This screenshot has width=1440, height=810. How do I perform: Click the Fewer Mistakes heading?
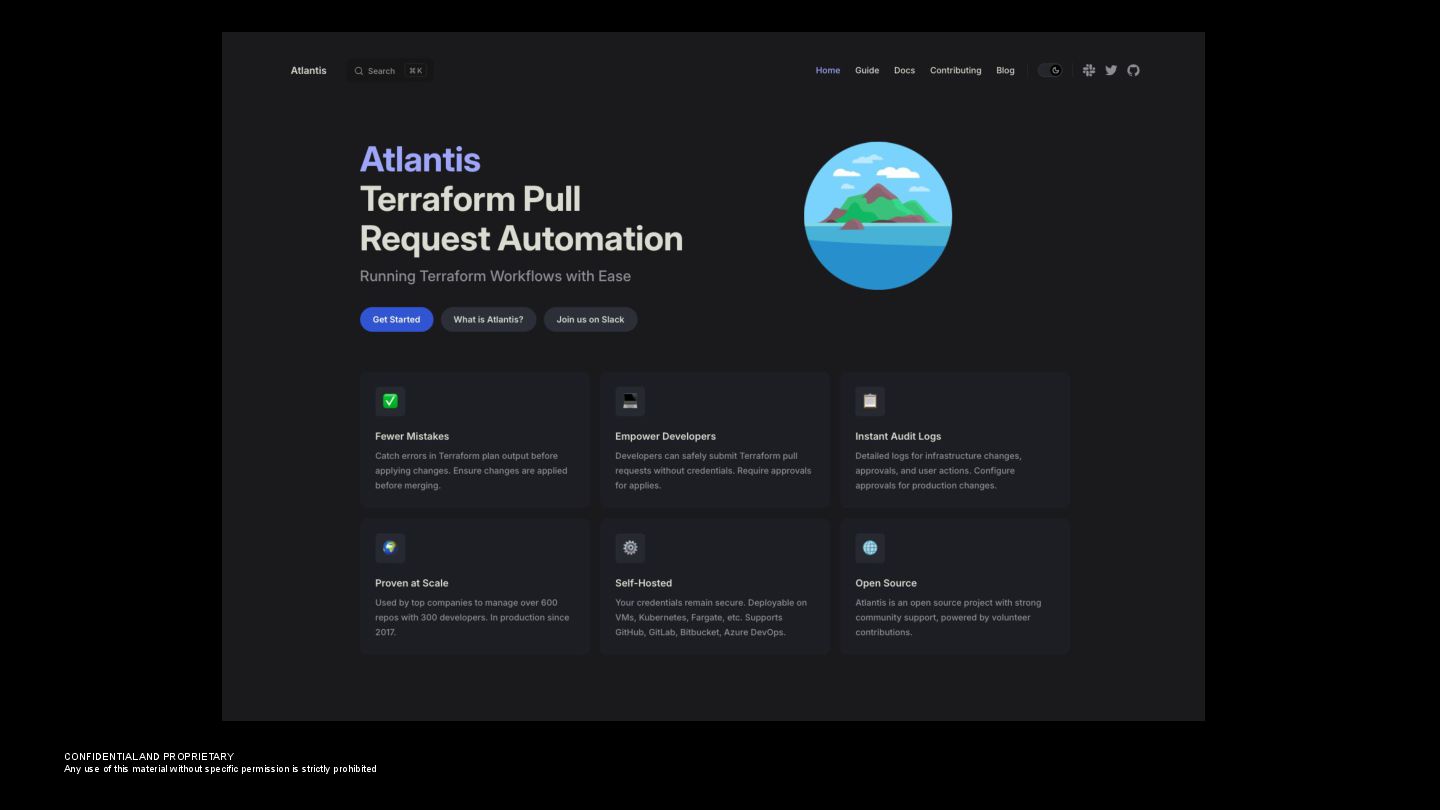(x=412, y=436)
